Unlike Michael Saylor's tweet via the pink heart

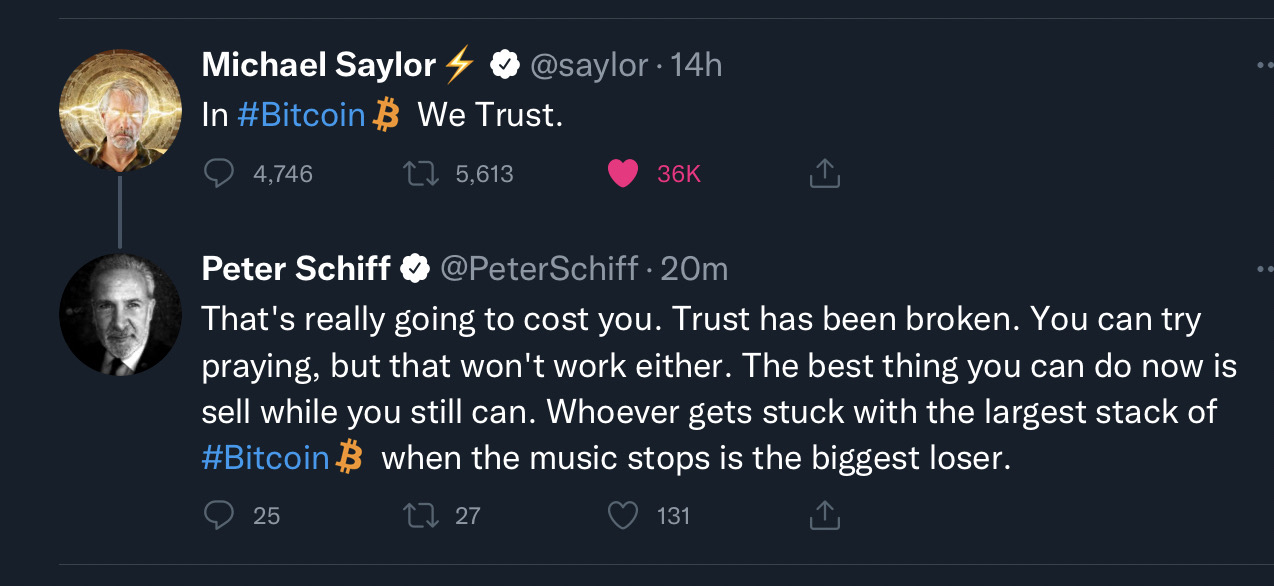coord(623,174)
